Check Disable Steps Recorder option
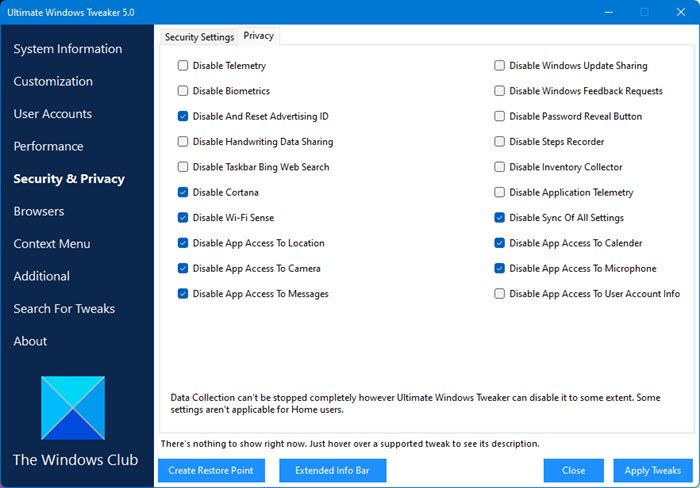700x488 pixels. (x=499, y=142)
